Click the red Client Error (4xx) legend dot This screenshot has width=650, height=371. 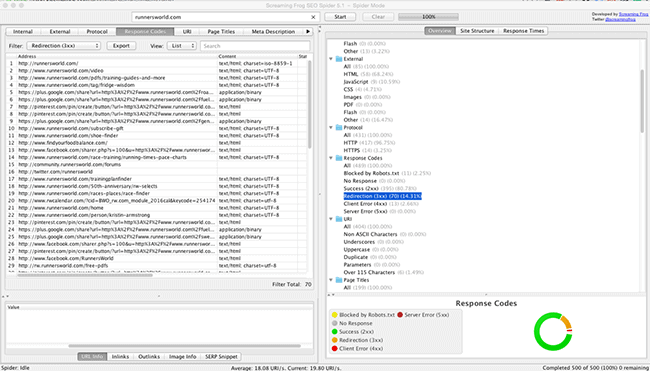tap(335, 349)
